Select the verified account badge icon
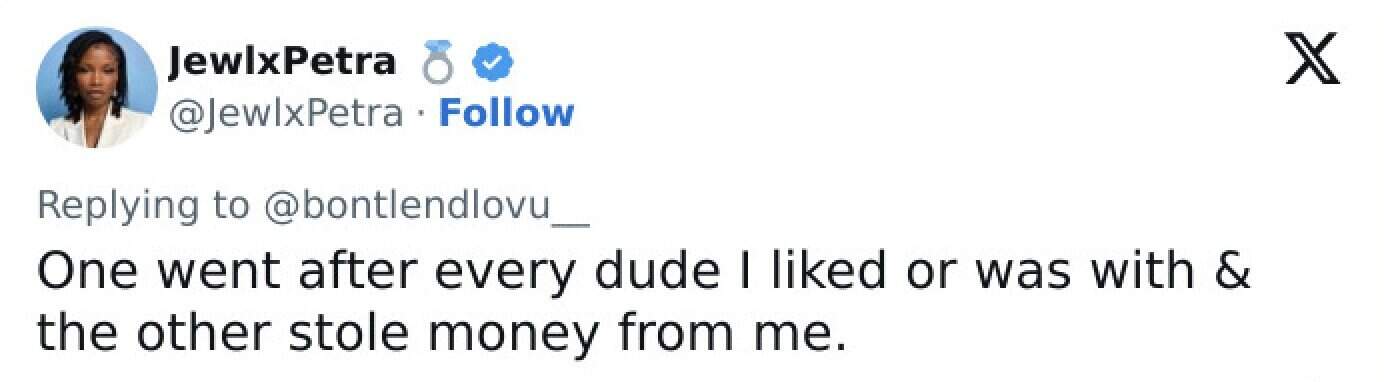1384x382 pixels. [x=493, y=65]
